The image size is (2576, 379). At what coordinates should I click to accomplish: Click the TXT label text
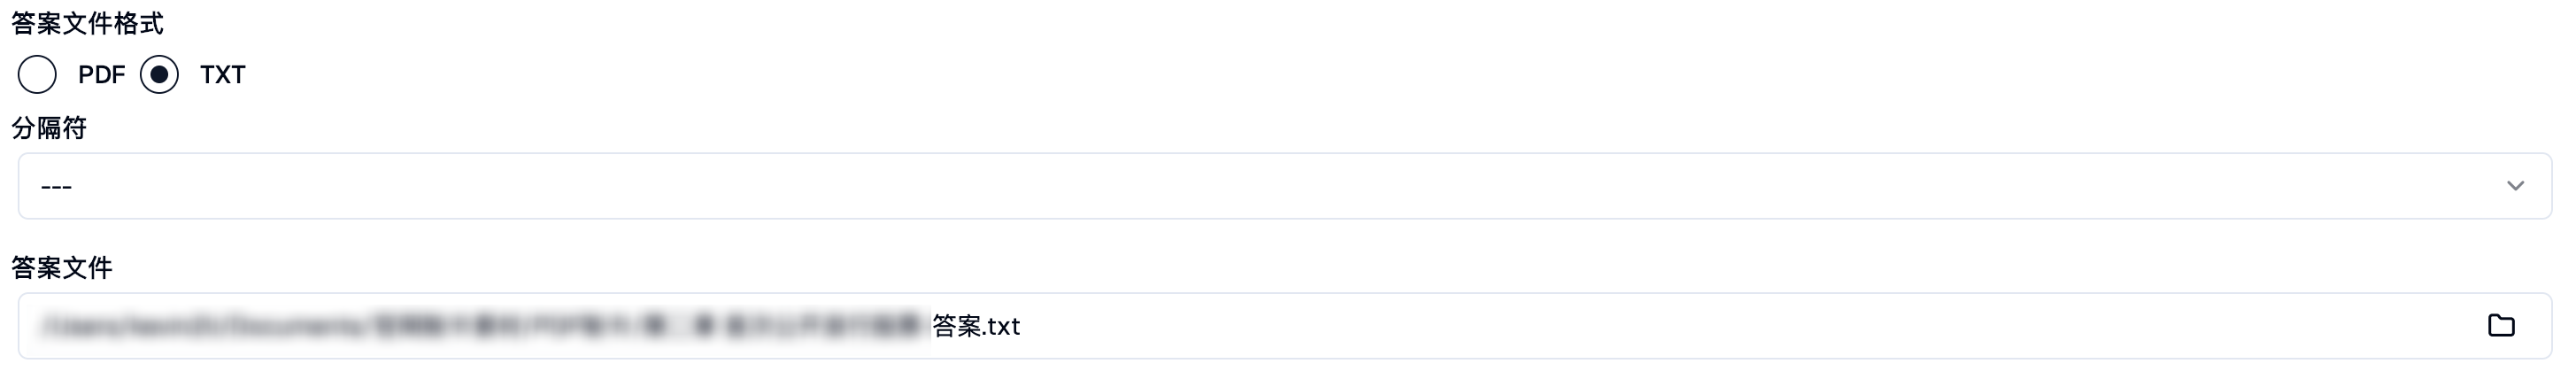tap(222, 75)
